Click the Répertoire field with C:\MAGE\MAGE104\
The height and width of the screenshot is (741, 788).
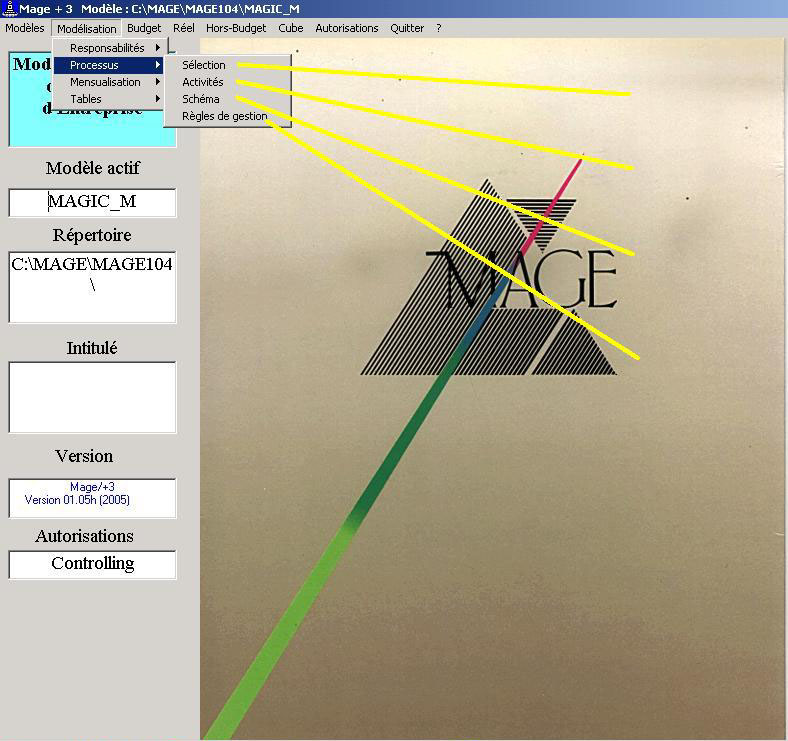click(92, 287)
